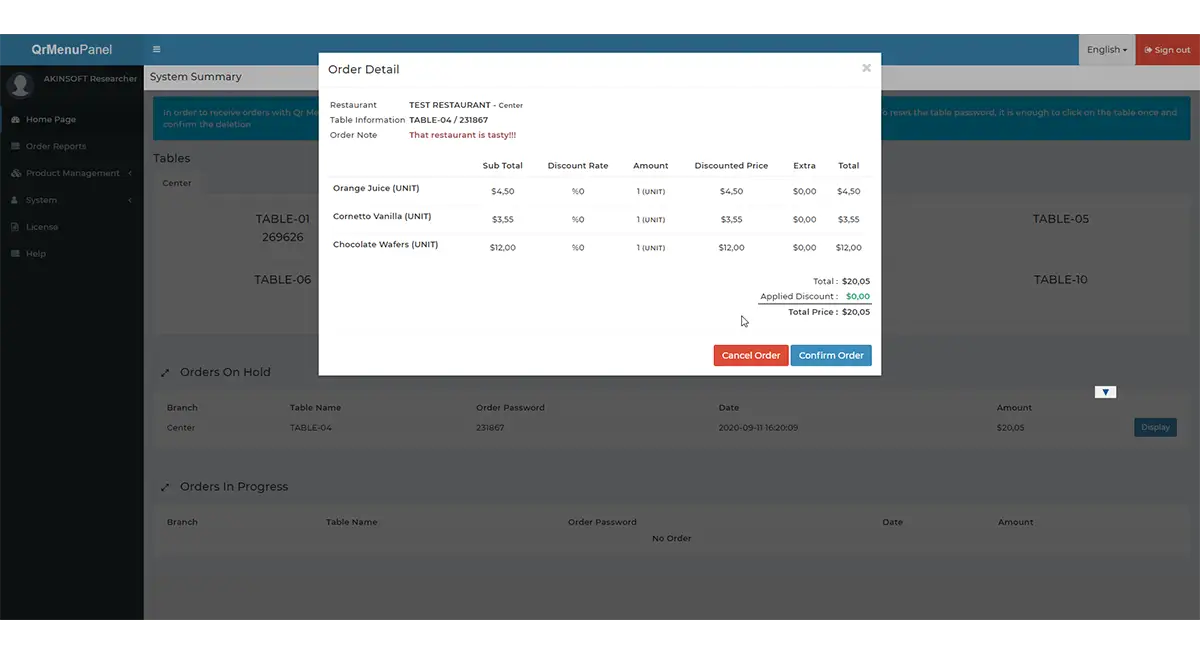Viewport: 1200px width, 653px height.
Task: Click the Help sidebar icon
Action: click(x=15, y=254)
